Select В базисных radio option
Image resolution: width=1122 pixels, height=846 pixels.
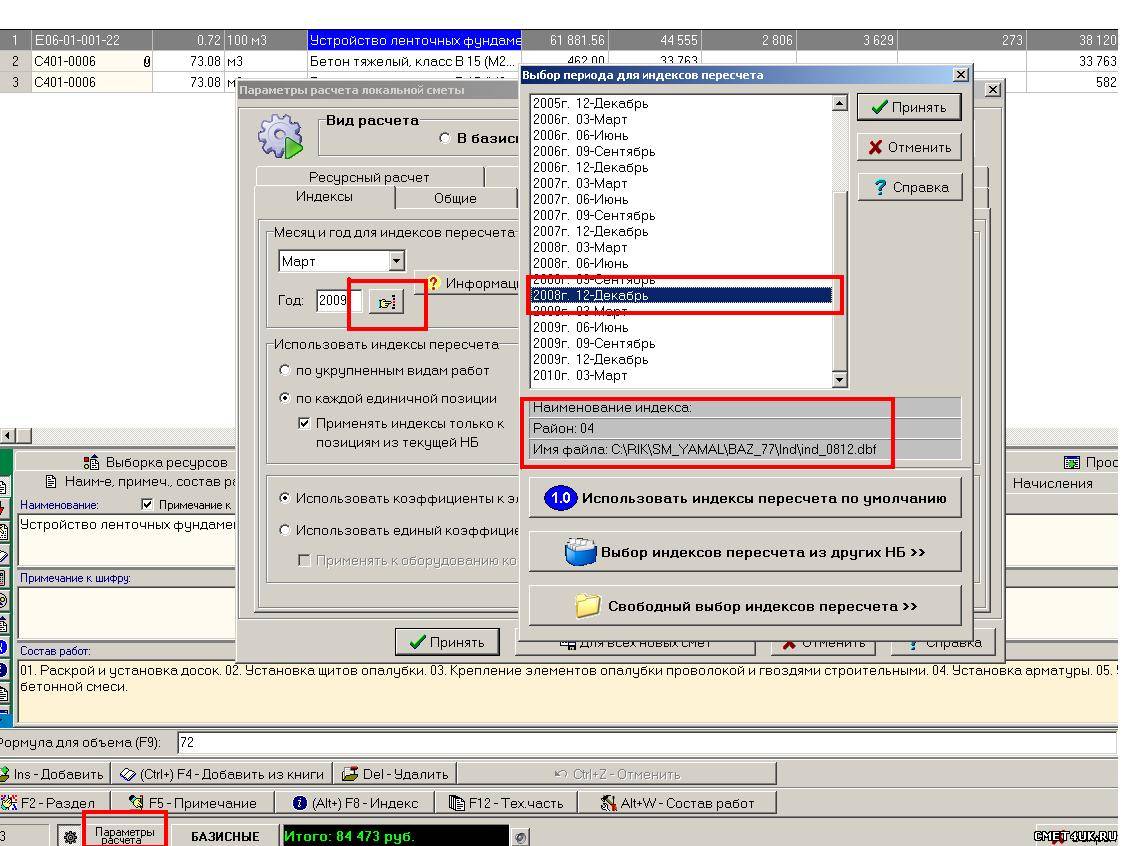click(x=444, y=137)
